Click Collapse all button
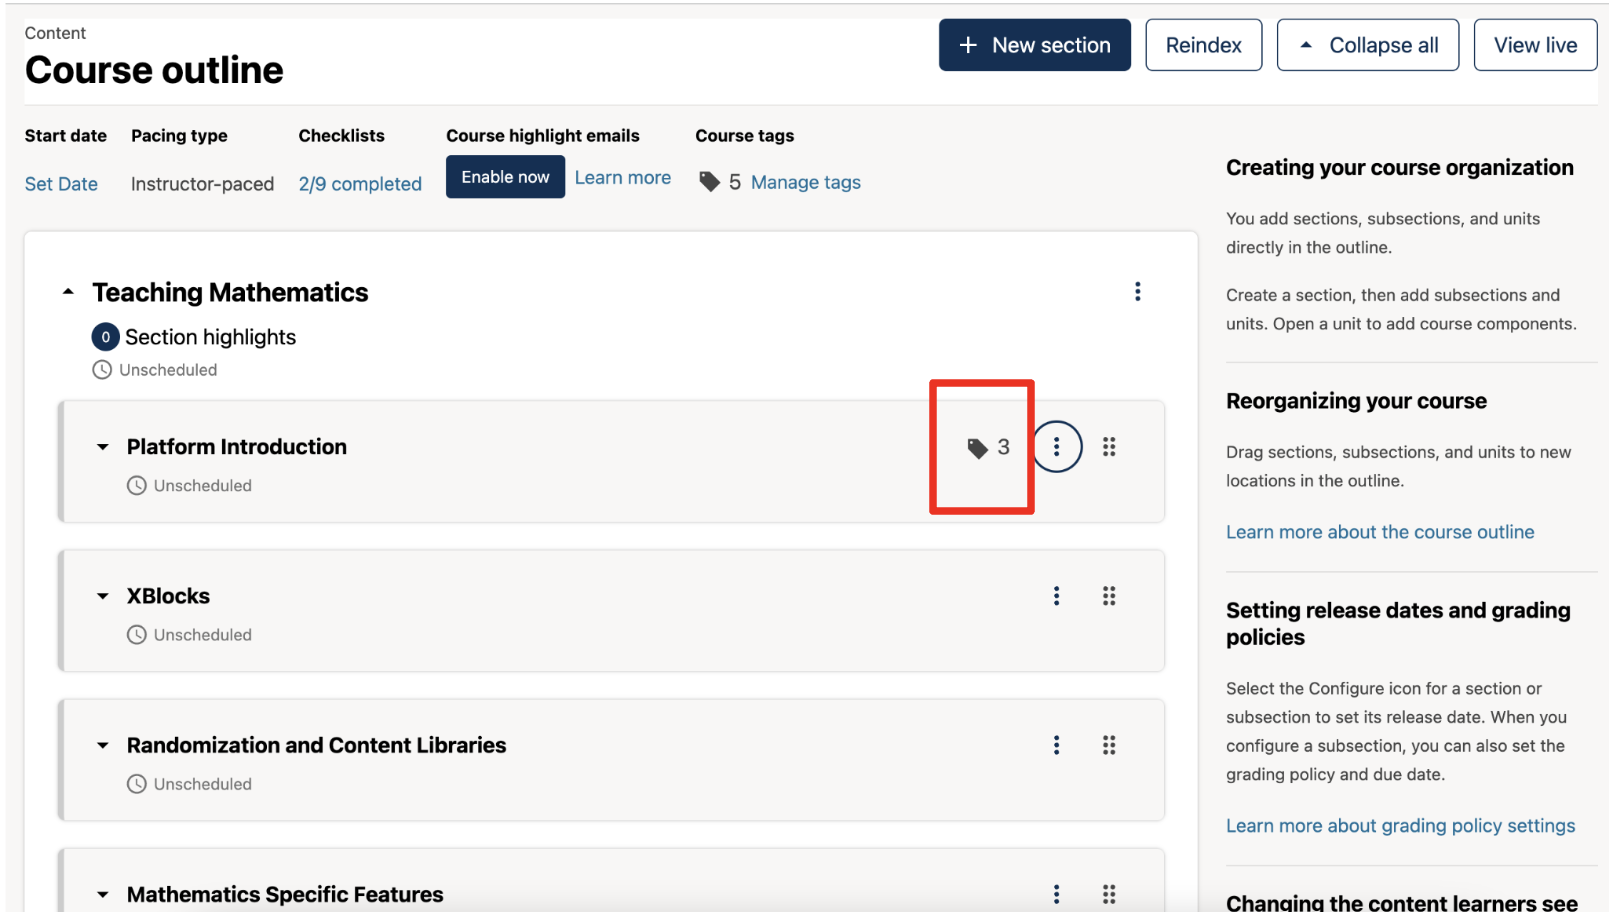This screenshot has width=1609, height=912. click(1367, 45)
